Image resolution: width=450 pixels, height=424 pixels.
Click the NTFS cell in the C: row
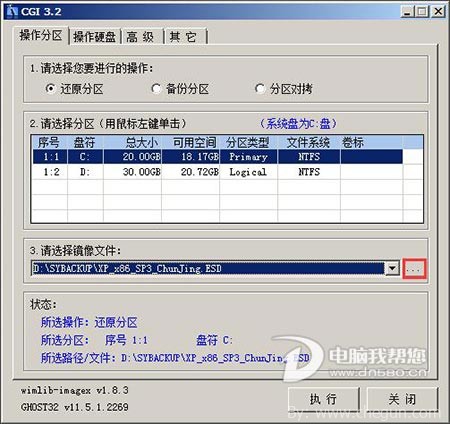(309, 157)
